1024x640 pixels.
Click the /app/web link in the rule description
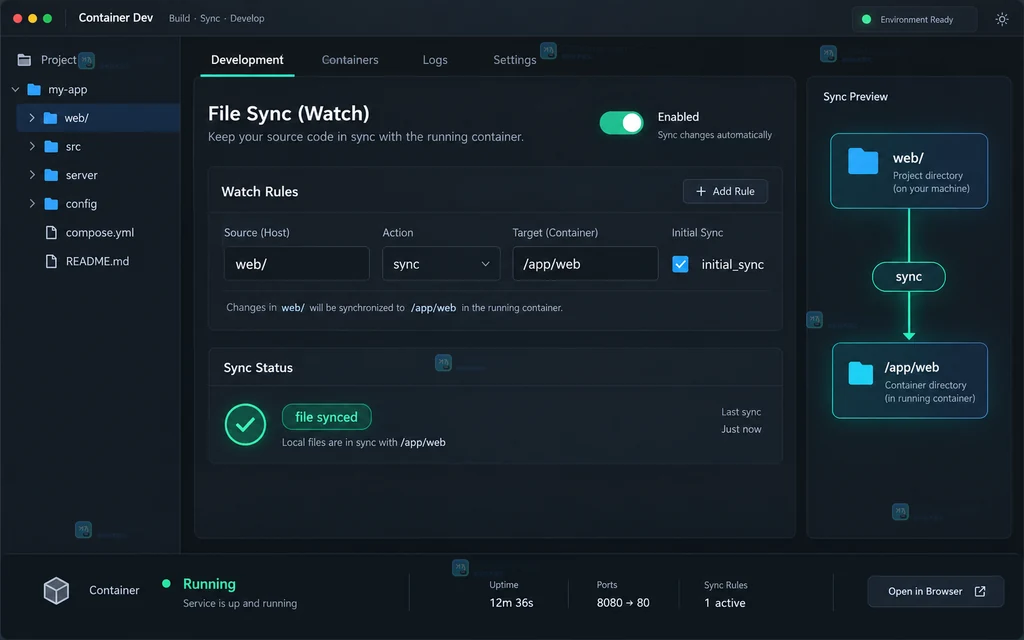click(434, 308)
